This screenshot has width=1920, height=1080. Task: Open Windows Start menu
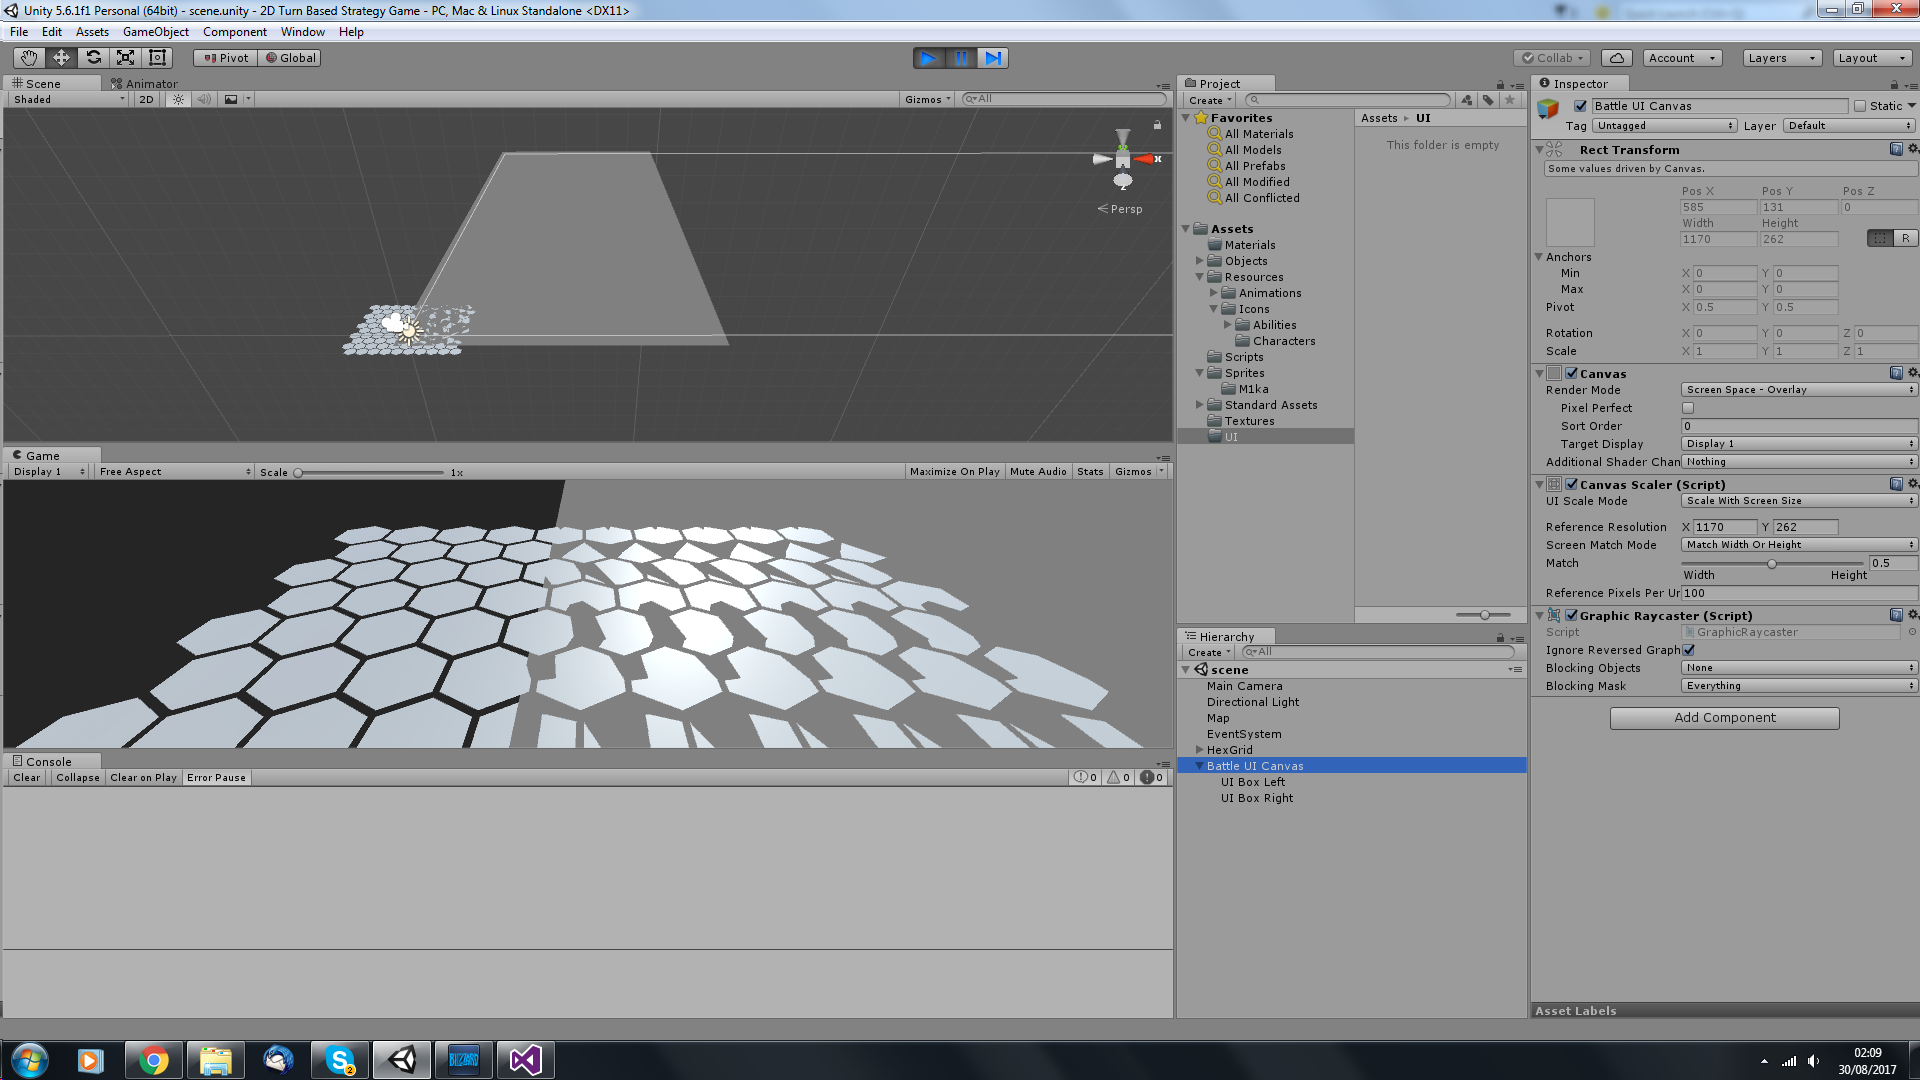[29, 1060]
